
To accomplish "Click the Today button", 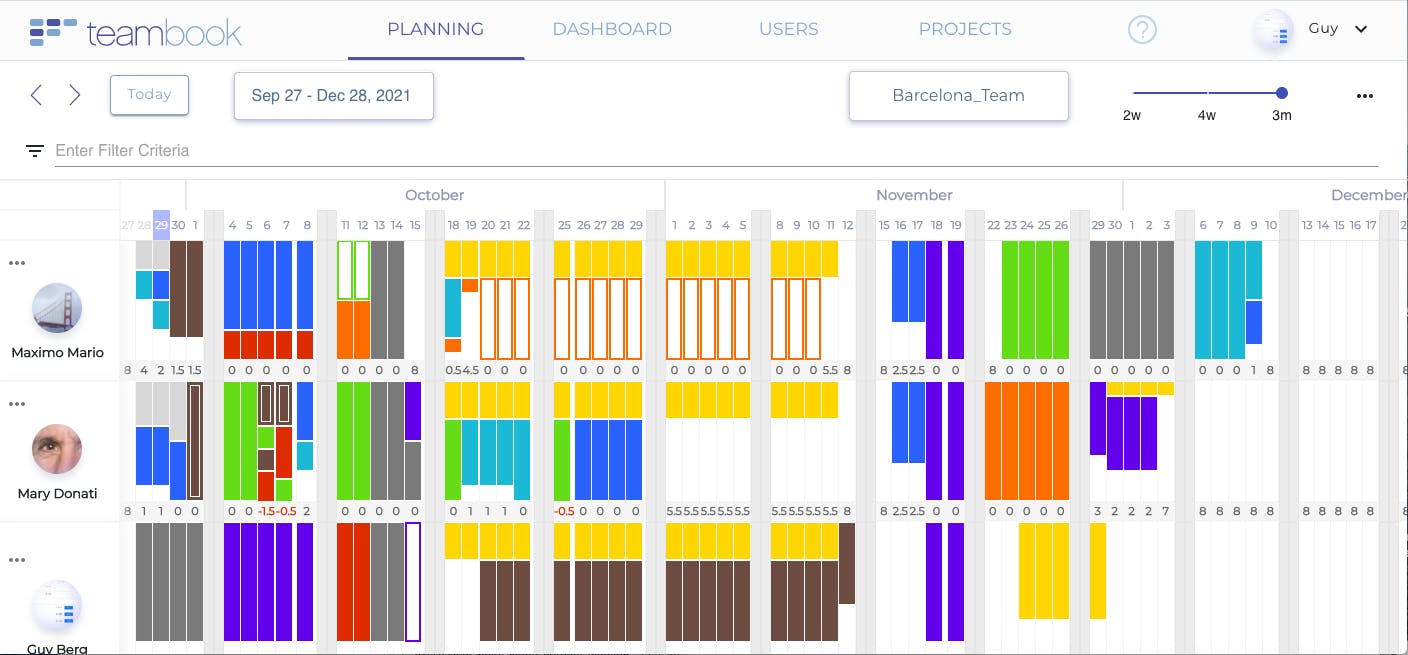I will (149, 95).
